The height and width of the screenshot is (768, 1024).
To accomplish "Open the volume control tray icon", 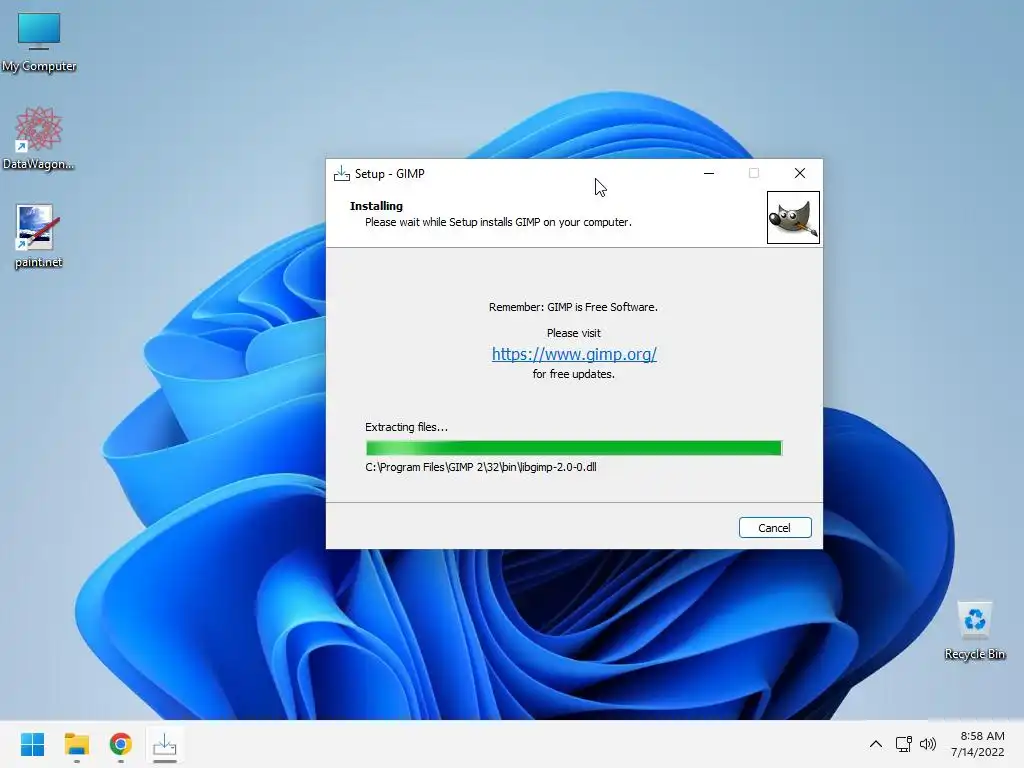I will (x=927, y=744).
